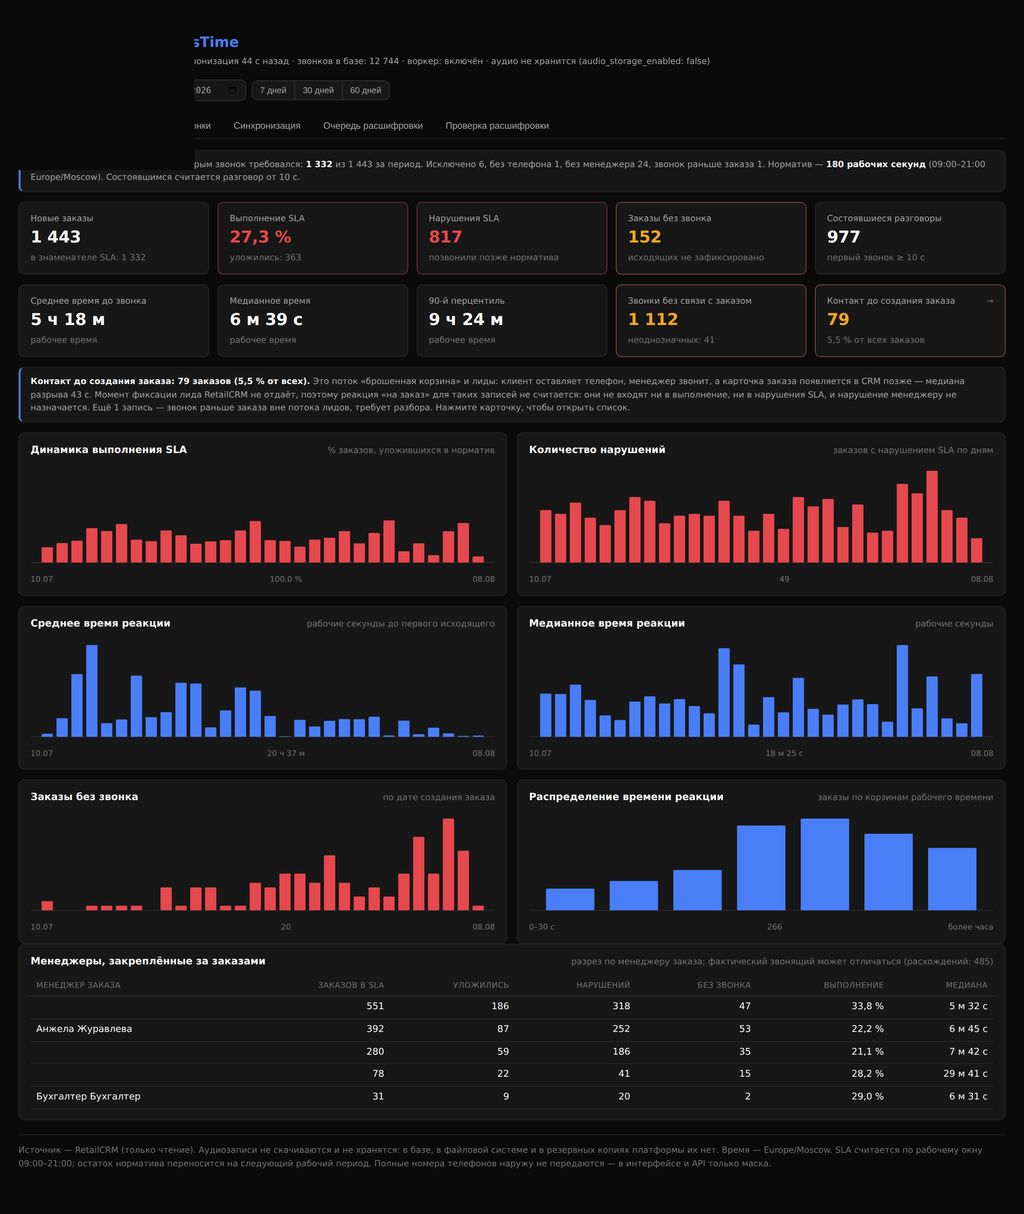Sort by the Уложились column header
Image resolution: width=1024 pixels, height=1214 pixels.
pyautogui.click(x=481, y=985)
